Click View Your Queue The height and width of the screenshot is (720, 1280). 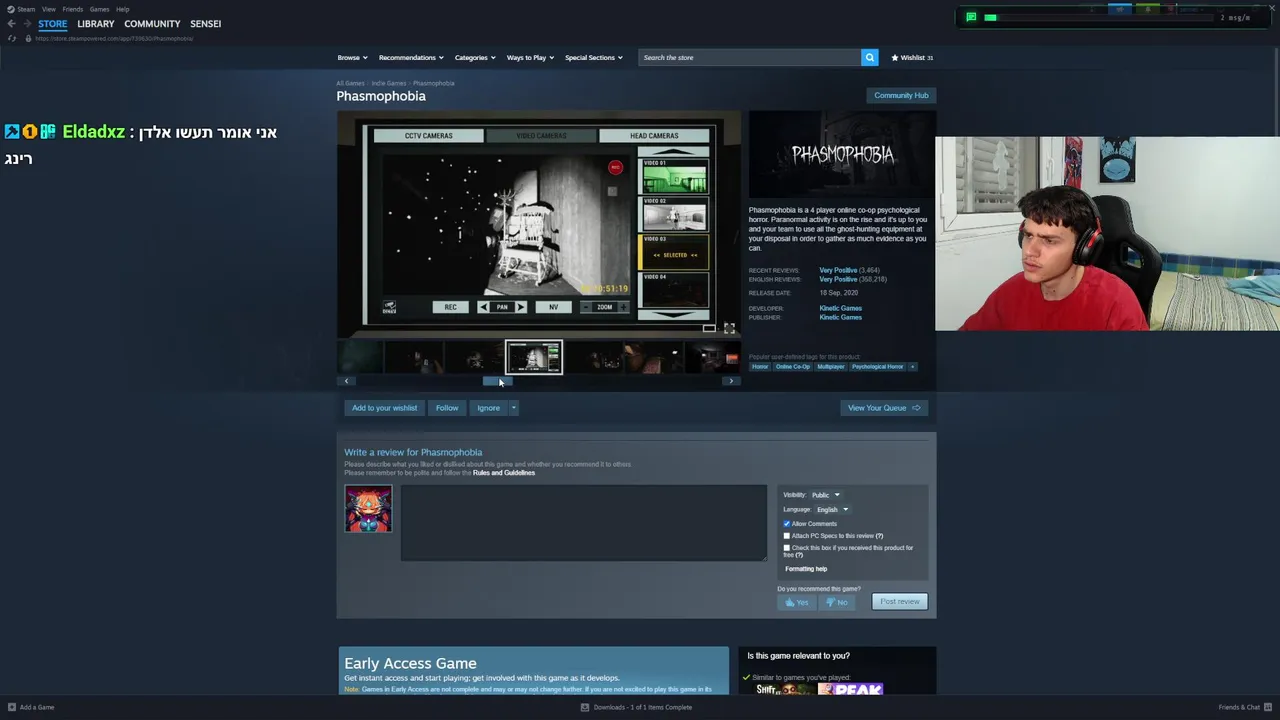point(884,408)
